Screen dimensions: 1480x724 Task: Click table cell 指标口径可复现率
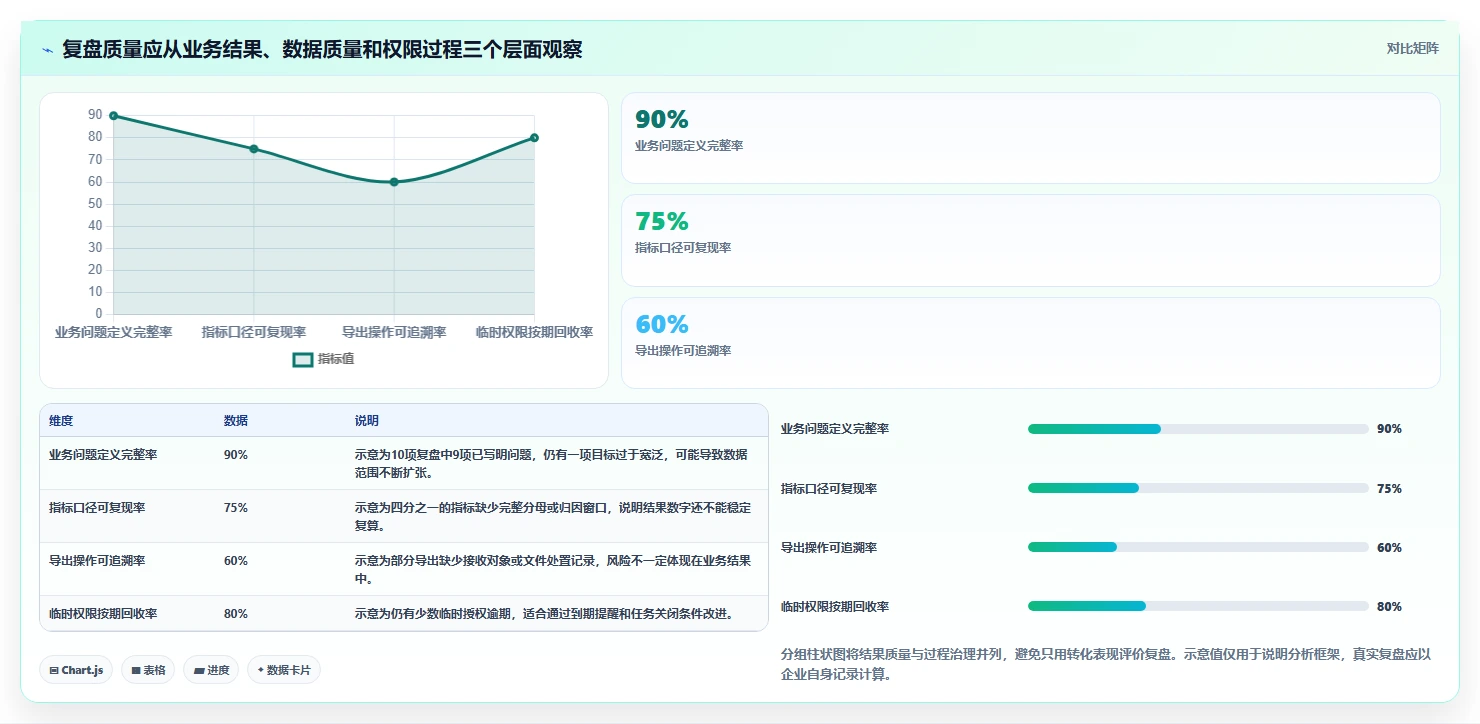click(x=97, y=507)
